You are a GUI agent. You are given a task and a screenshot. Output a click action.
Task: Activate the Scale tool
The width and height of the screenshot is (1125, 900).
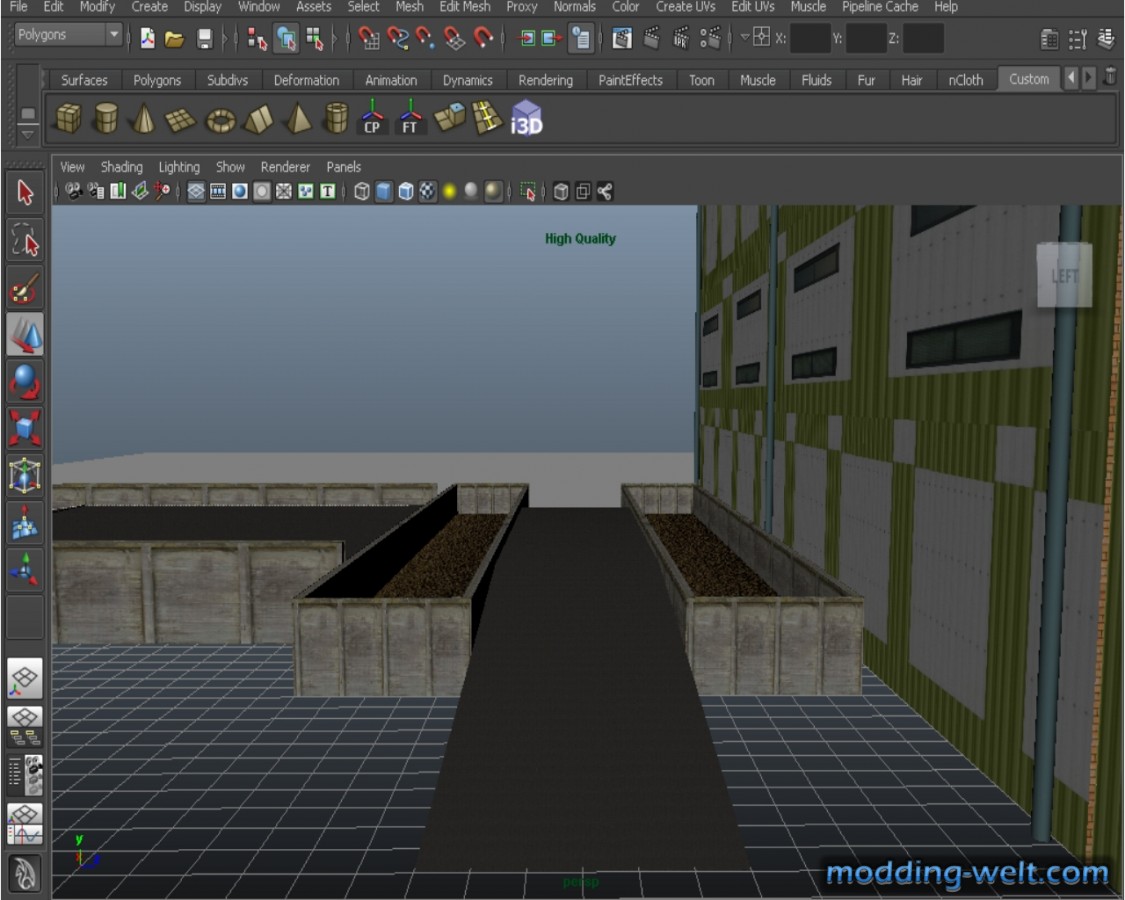(x=25, y=428)
